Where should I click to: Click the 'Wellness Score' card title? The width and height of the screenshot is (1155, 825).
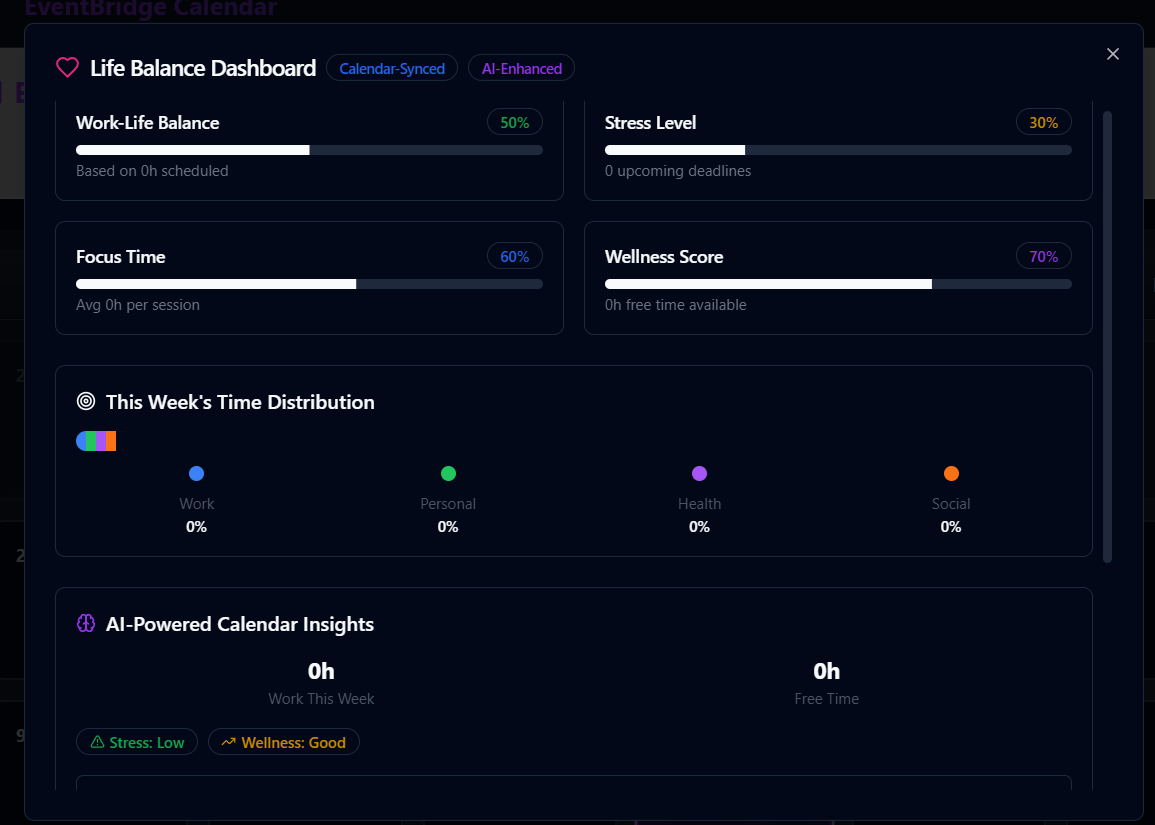click(x=664, y=257)
